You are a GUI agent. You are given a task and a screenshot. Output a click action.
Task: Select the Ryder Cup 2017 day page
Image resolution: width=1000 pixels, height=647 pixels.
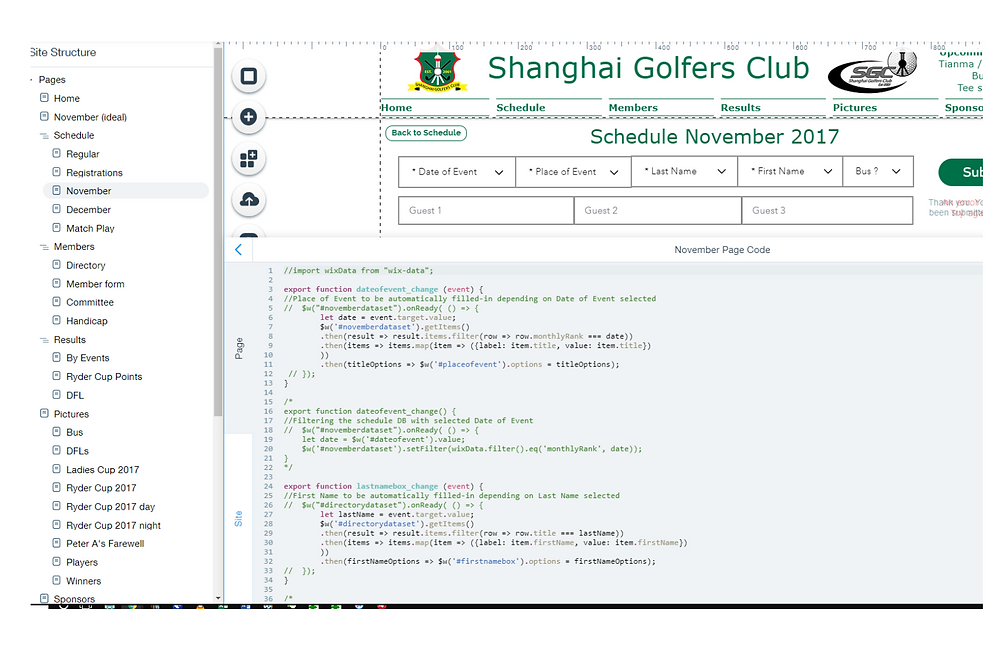click(x=110, y=507)
